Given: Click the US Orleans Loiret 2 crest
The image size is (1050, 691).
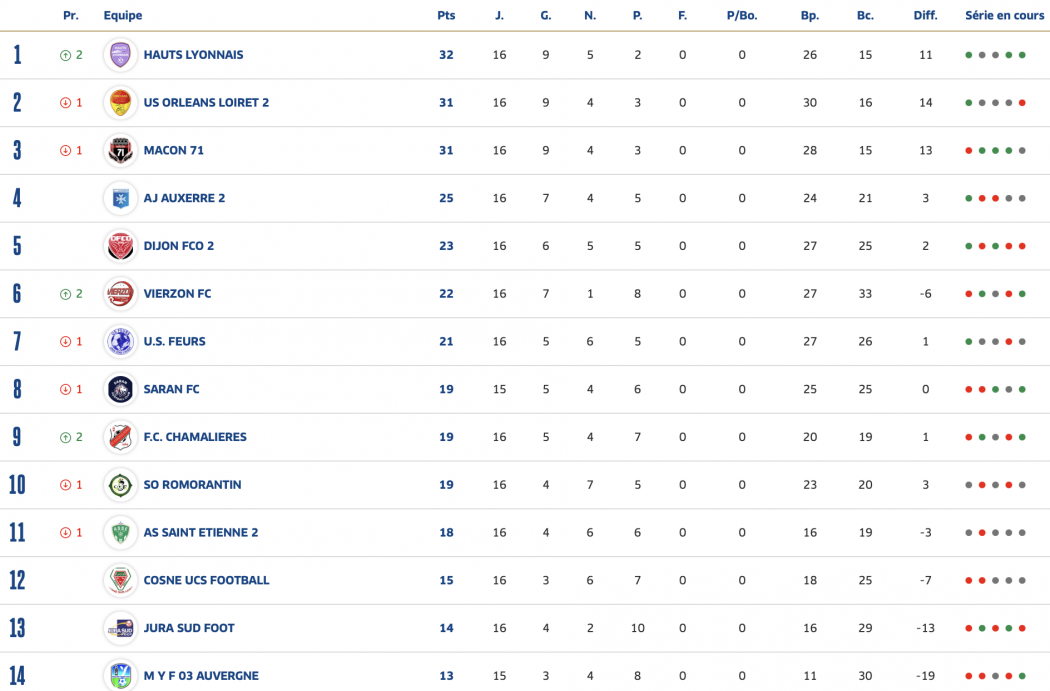Looking at the screenshot, I should 120,103.
